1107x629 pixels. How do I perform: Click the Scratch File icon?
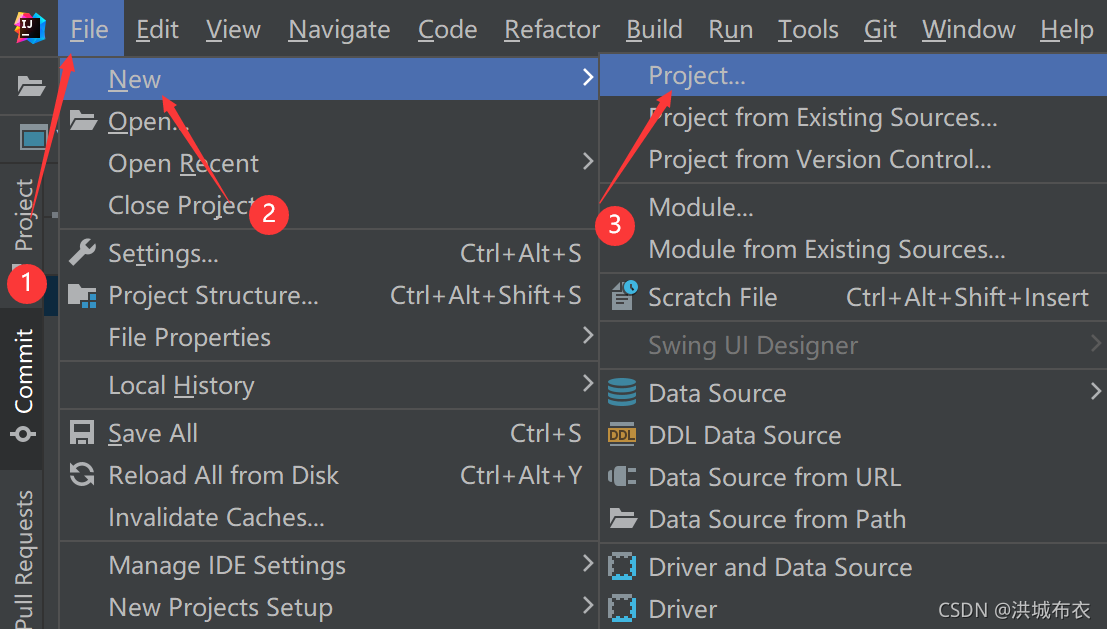tap(623, 297)
